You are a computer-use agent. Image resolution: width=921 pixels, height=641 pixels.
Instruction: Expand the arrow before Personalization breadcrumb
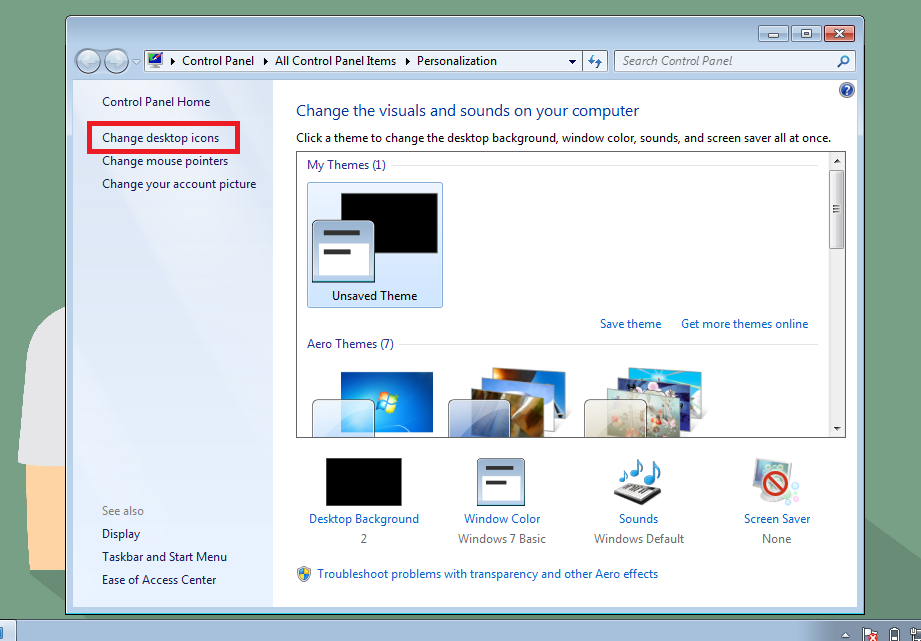(x=408, y=61)
